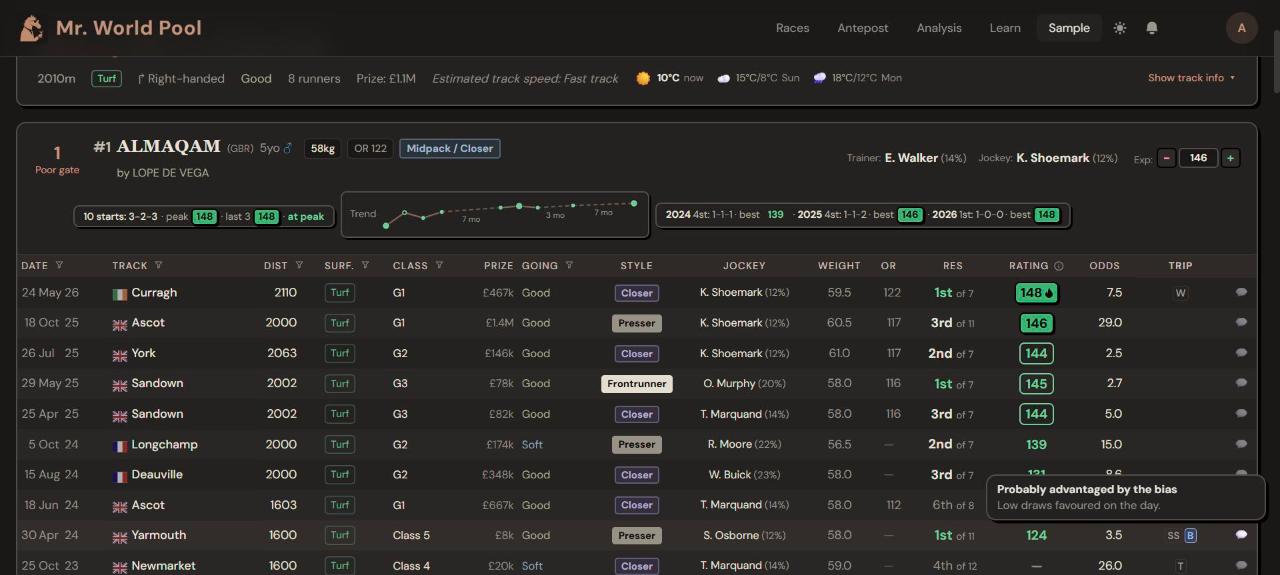Image resolution: width=1280 pixels, height=575 pixels.
Task: Increase Exp rating with plus button
Action: click(1231, 158)
